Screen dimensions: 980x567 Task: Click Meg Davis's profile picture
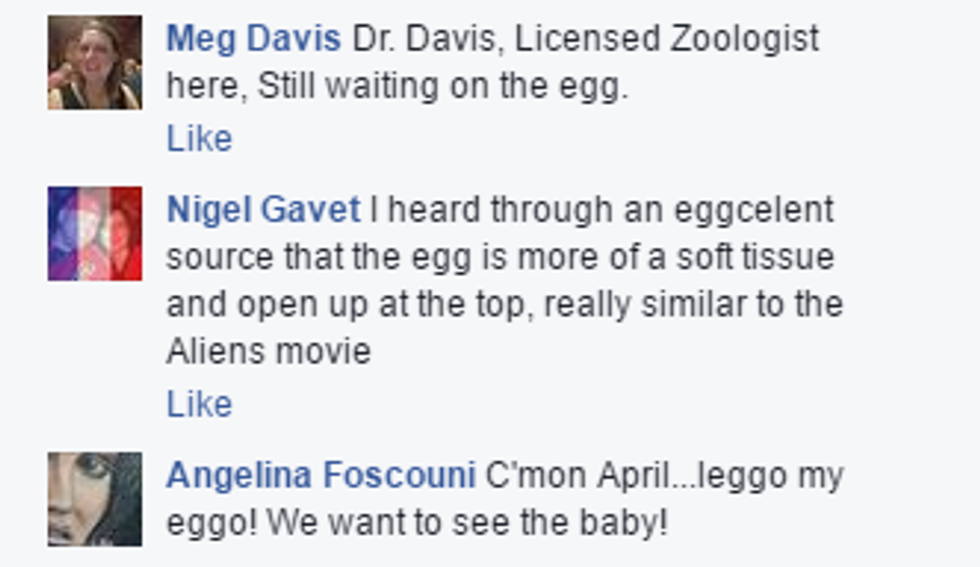pyautogui.click(x=95, y=62)
